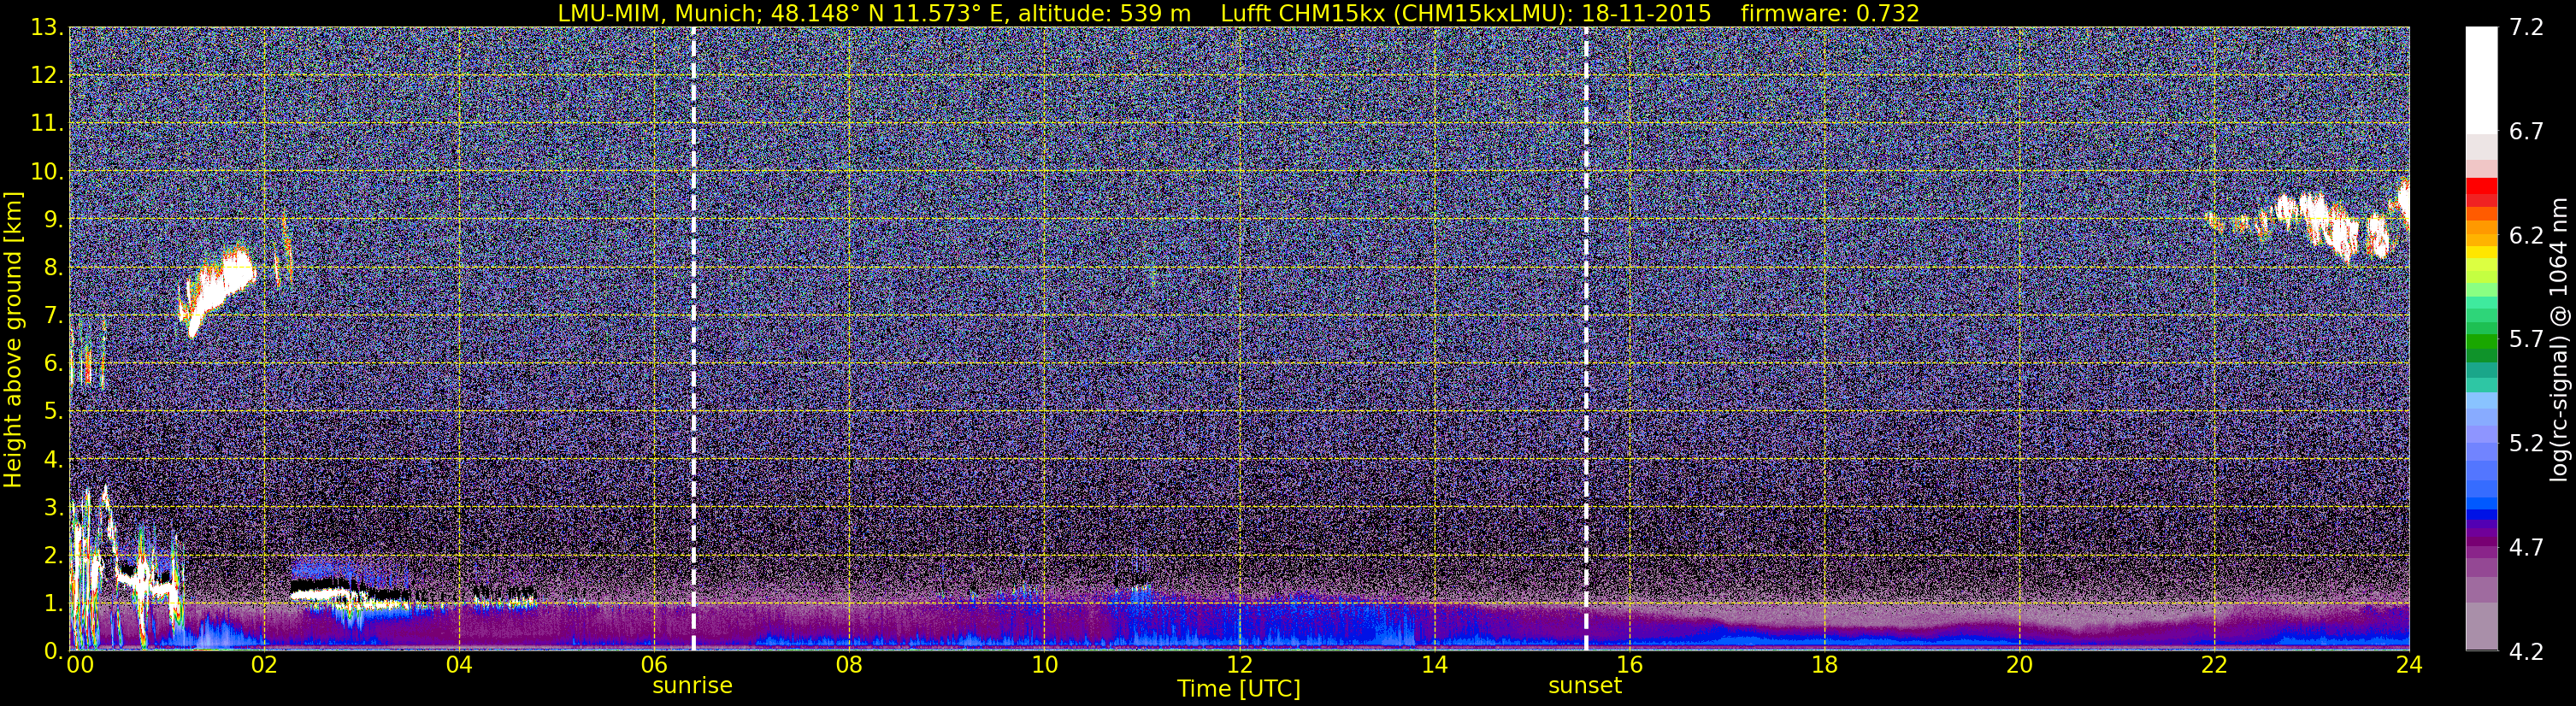Click the '22' tick label on the time axis
Image resolution: width=2576 pixels, height=706 pixels.
(2214, 665)
